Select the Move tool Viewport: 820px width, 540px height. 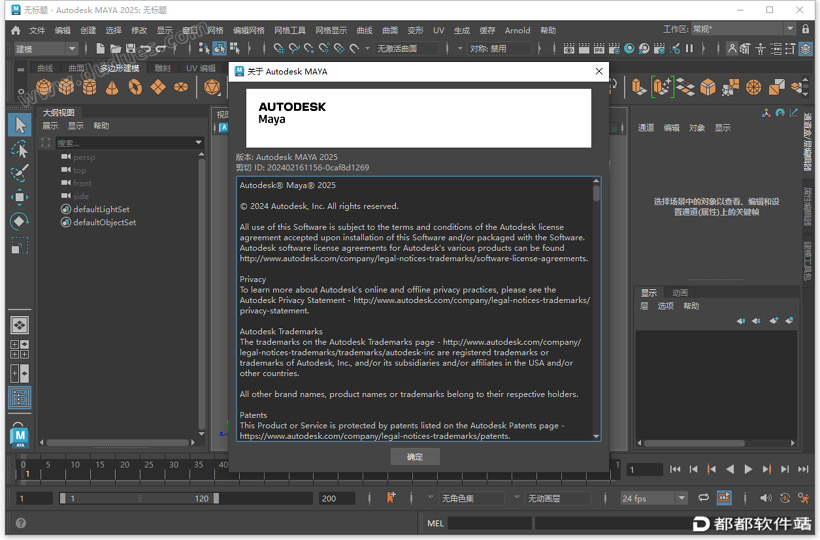20,197
